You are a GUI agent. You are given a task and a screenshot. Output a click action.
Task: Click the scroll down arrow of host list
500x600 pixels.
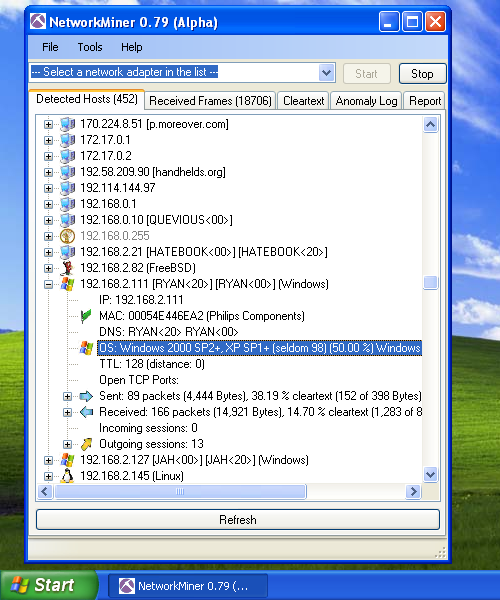point(430,474)
